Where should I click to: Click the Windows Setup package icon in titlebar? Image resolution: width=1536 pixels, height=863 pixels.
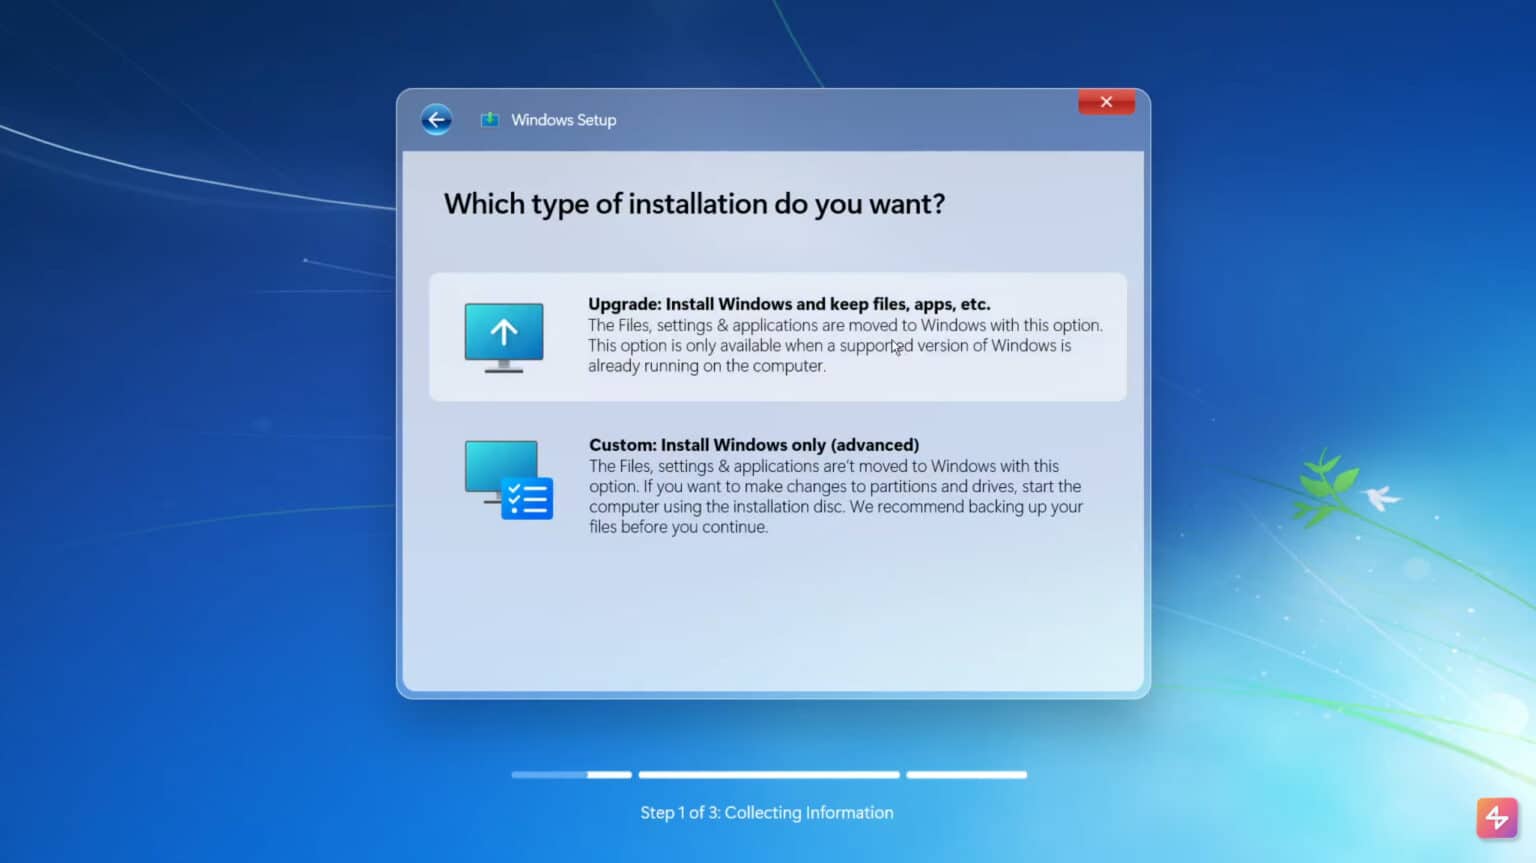(x=489, y=118)
